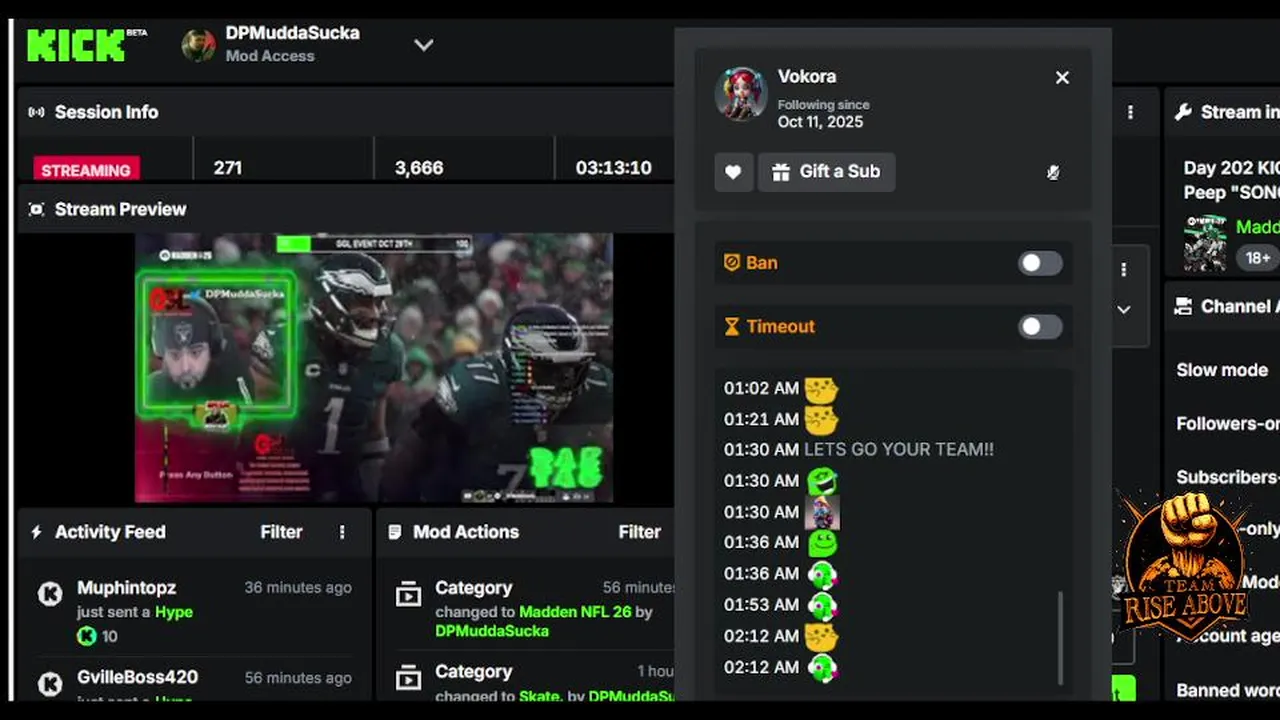Open Muphintopz in the Activity Feed

pos(126,588)
